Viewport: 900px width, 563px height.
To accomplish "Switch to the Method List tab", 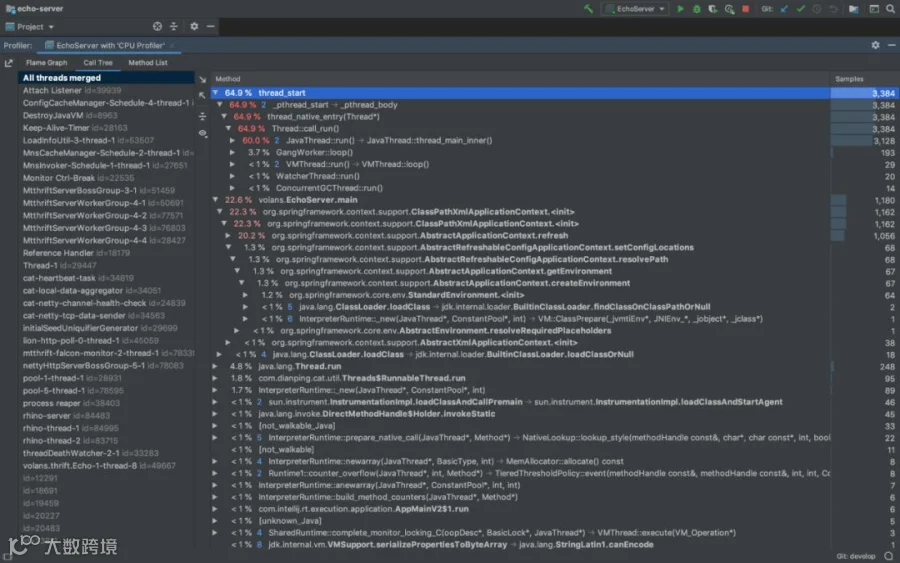I will pyautogui.click(x=148, y=63).
